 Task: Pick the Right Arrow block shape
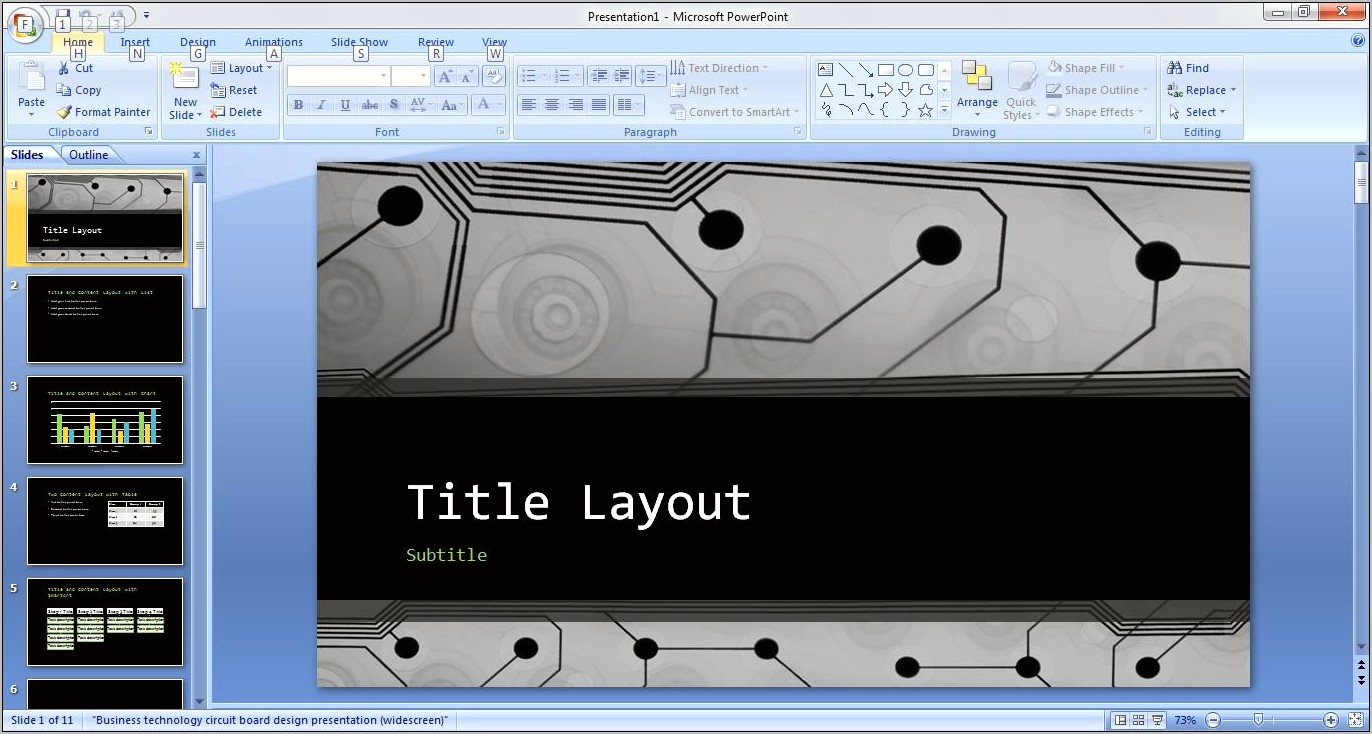[885, 90]
